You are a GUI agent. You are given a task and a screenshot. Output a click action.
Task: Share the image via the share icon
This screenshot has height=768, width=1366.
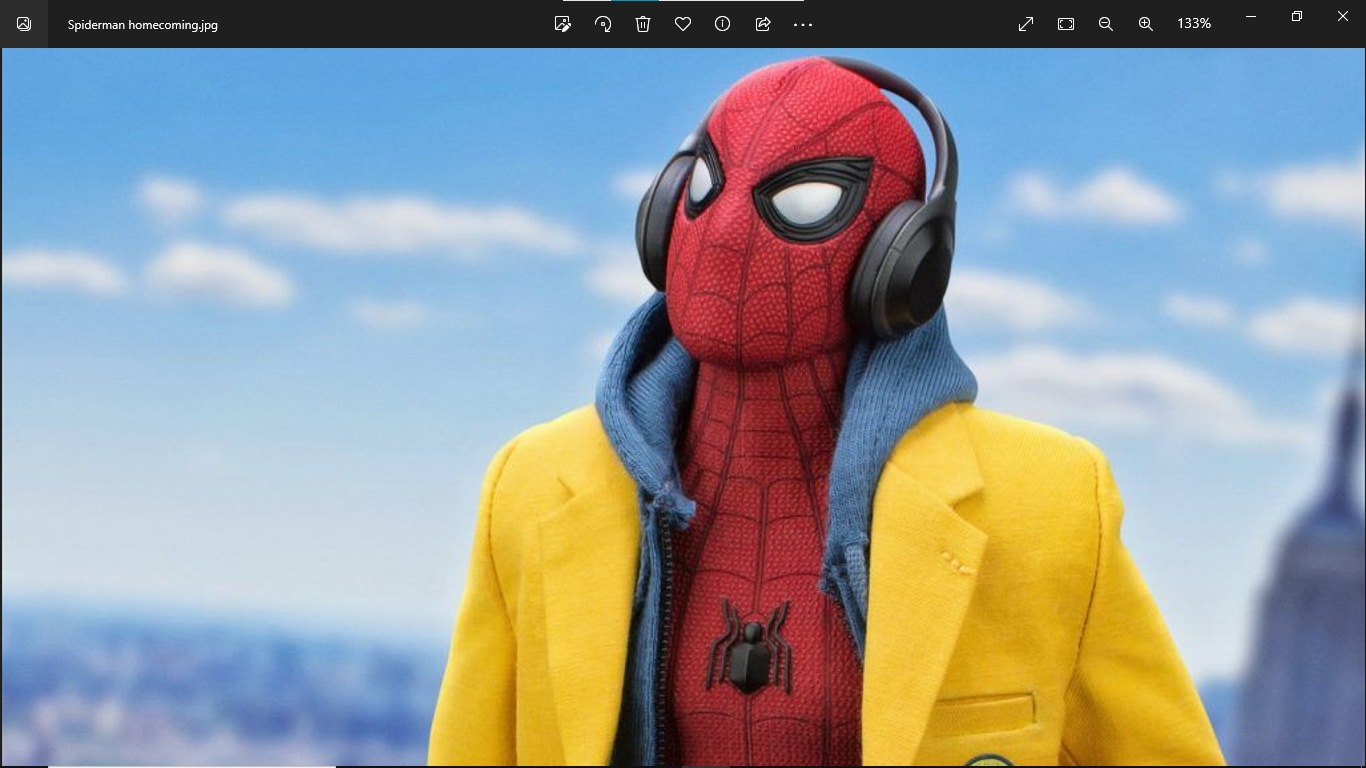[x=763, y=23]
